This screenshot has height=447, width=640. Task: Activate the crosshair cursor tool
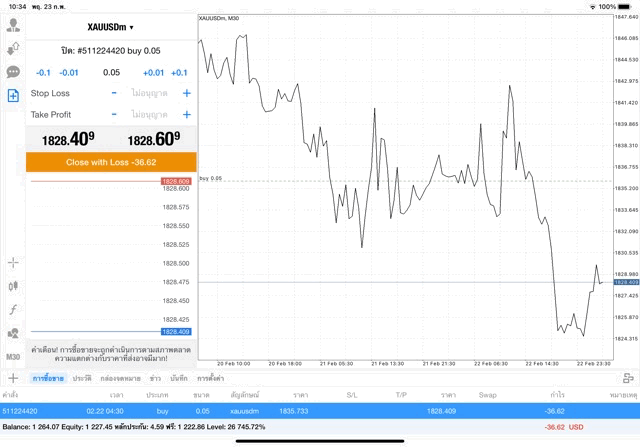(x=13, y=262)
